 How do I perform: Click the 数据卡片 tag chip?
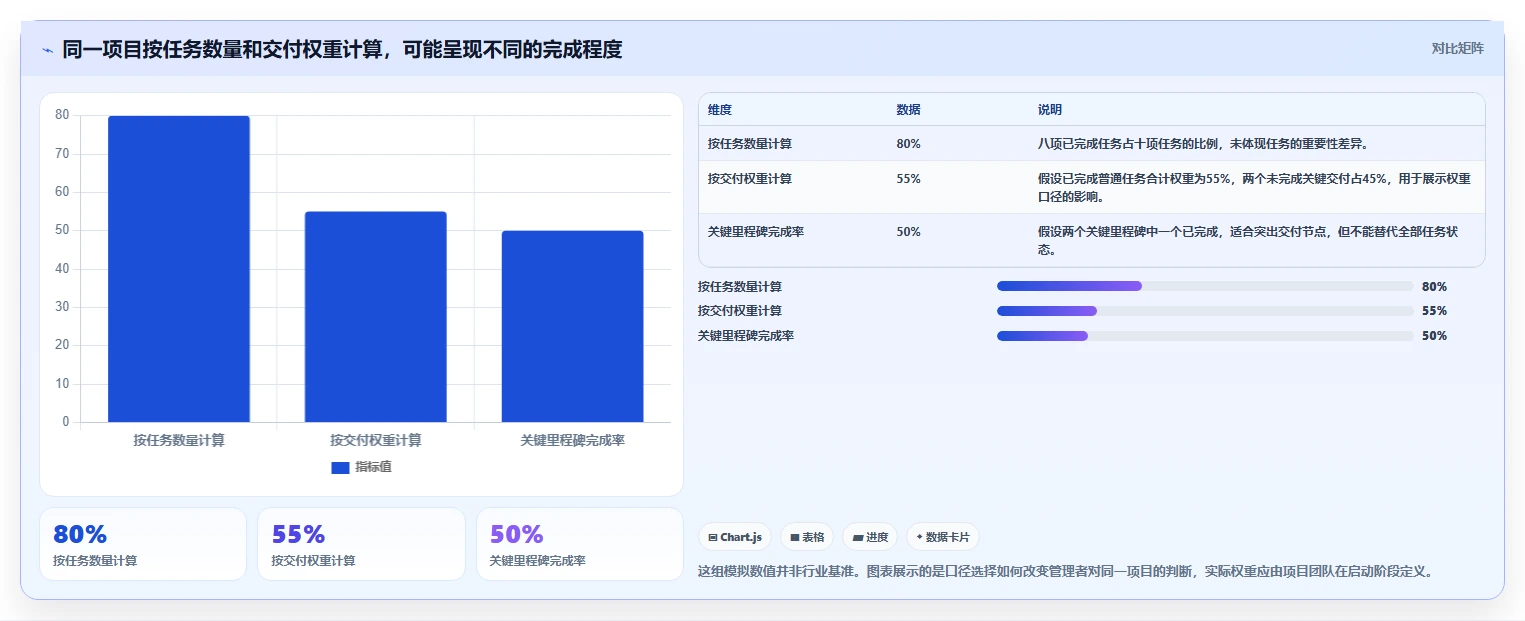943,537
